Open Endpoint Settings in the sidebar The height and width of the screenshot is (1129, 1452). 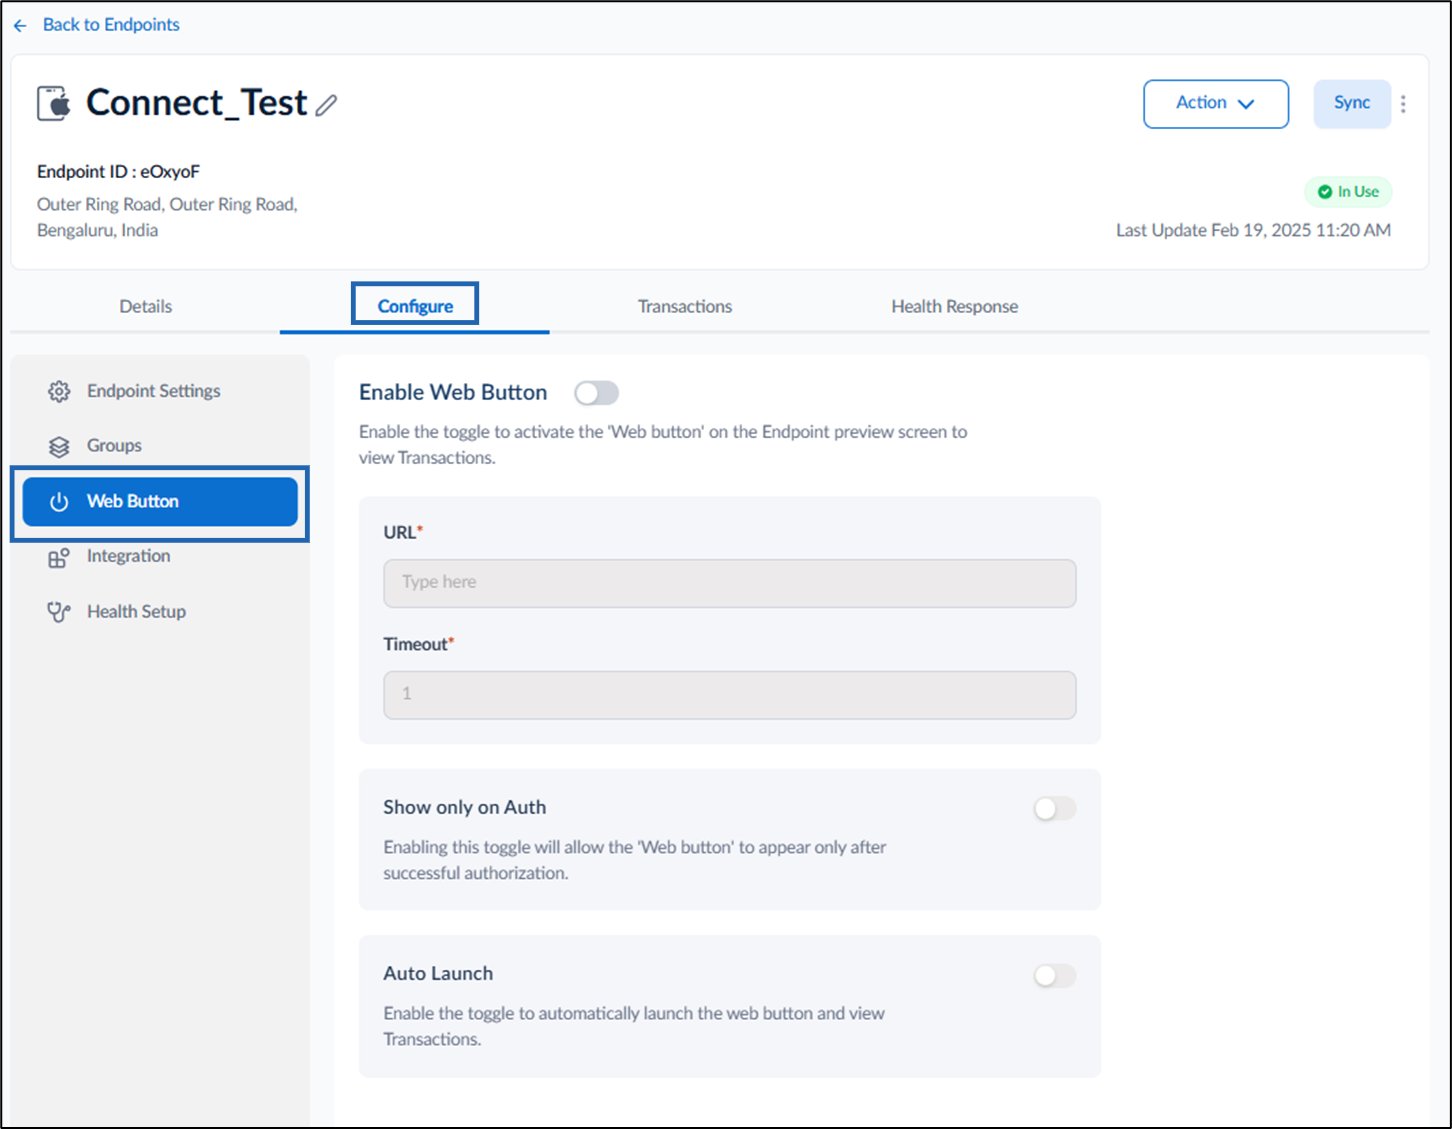[160, 391]
